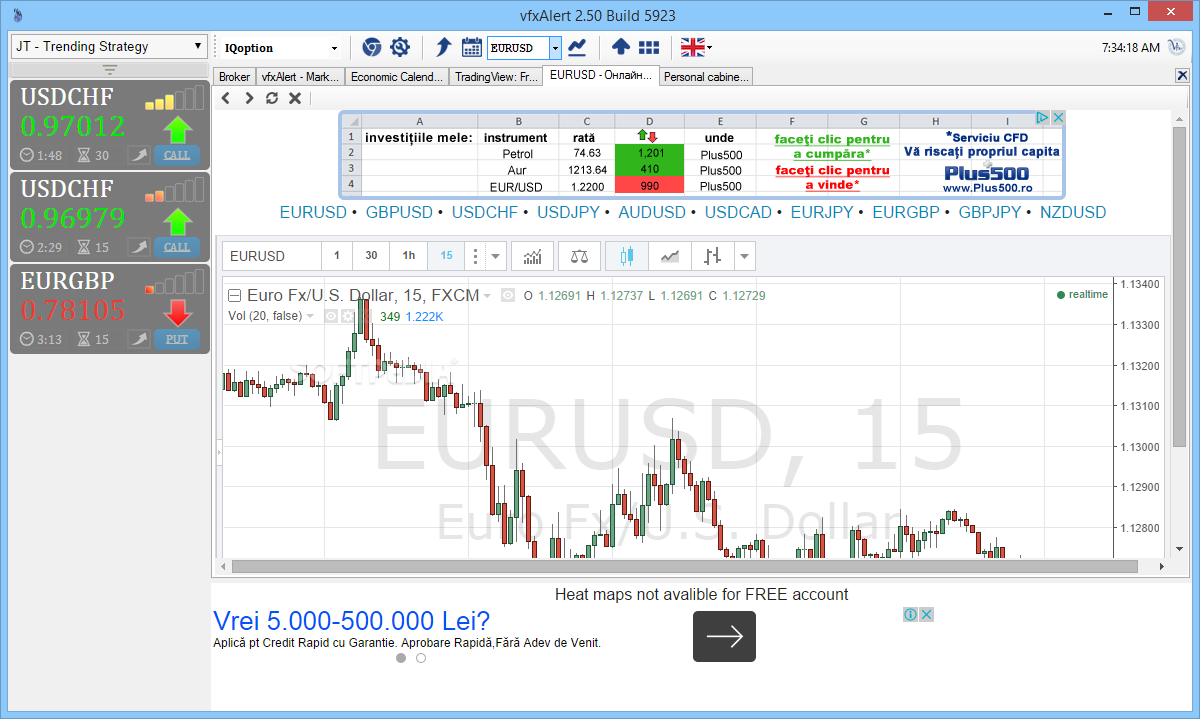This screenshot has height=719, width=1200.
Task: Select first carousel dot on bottom ad
Action: click(x=401, y=658)
